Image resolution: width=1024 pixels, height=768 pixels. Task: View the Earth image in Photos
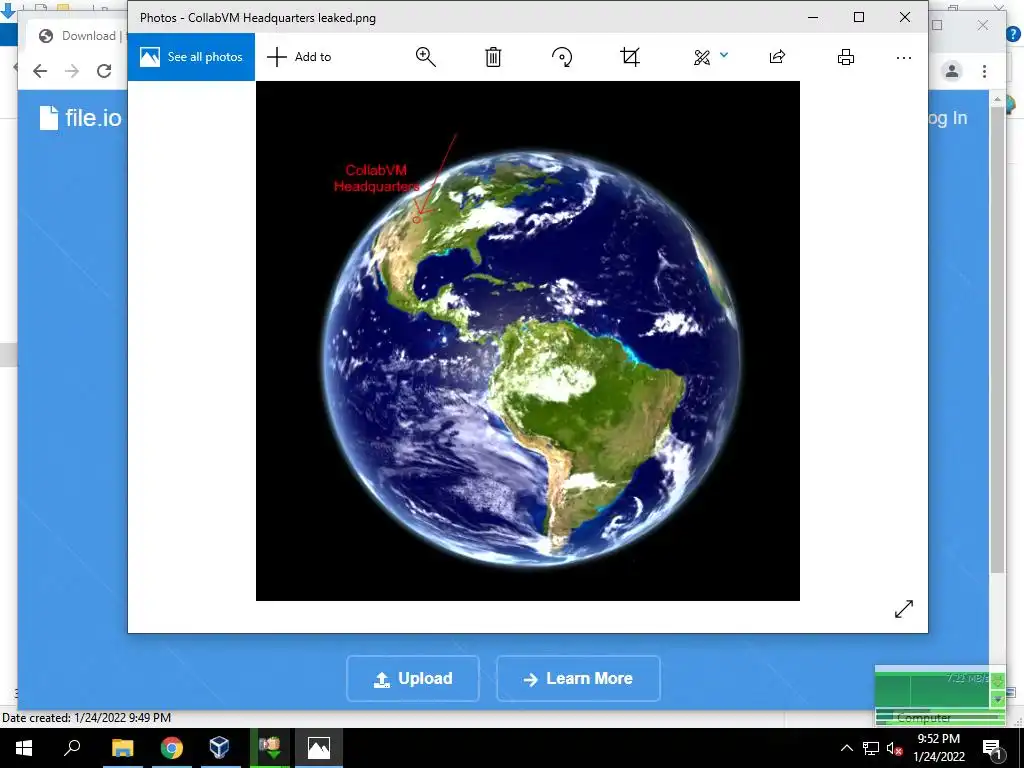click(528, 341)
